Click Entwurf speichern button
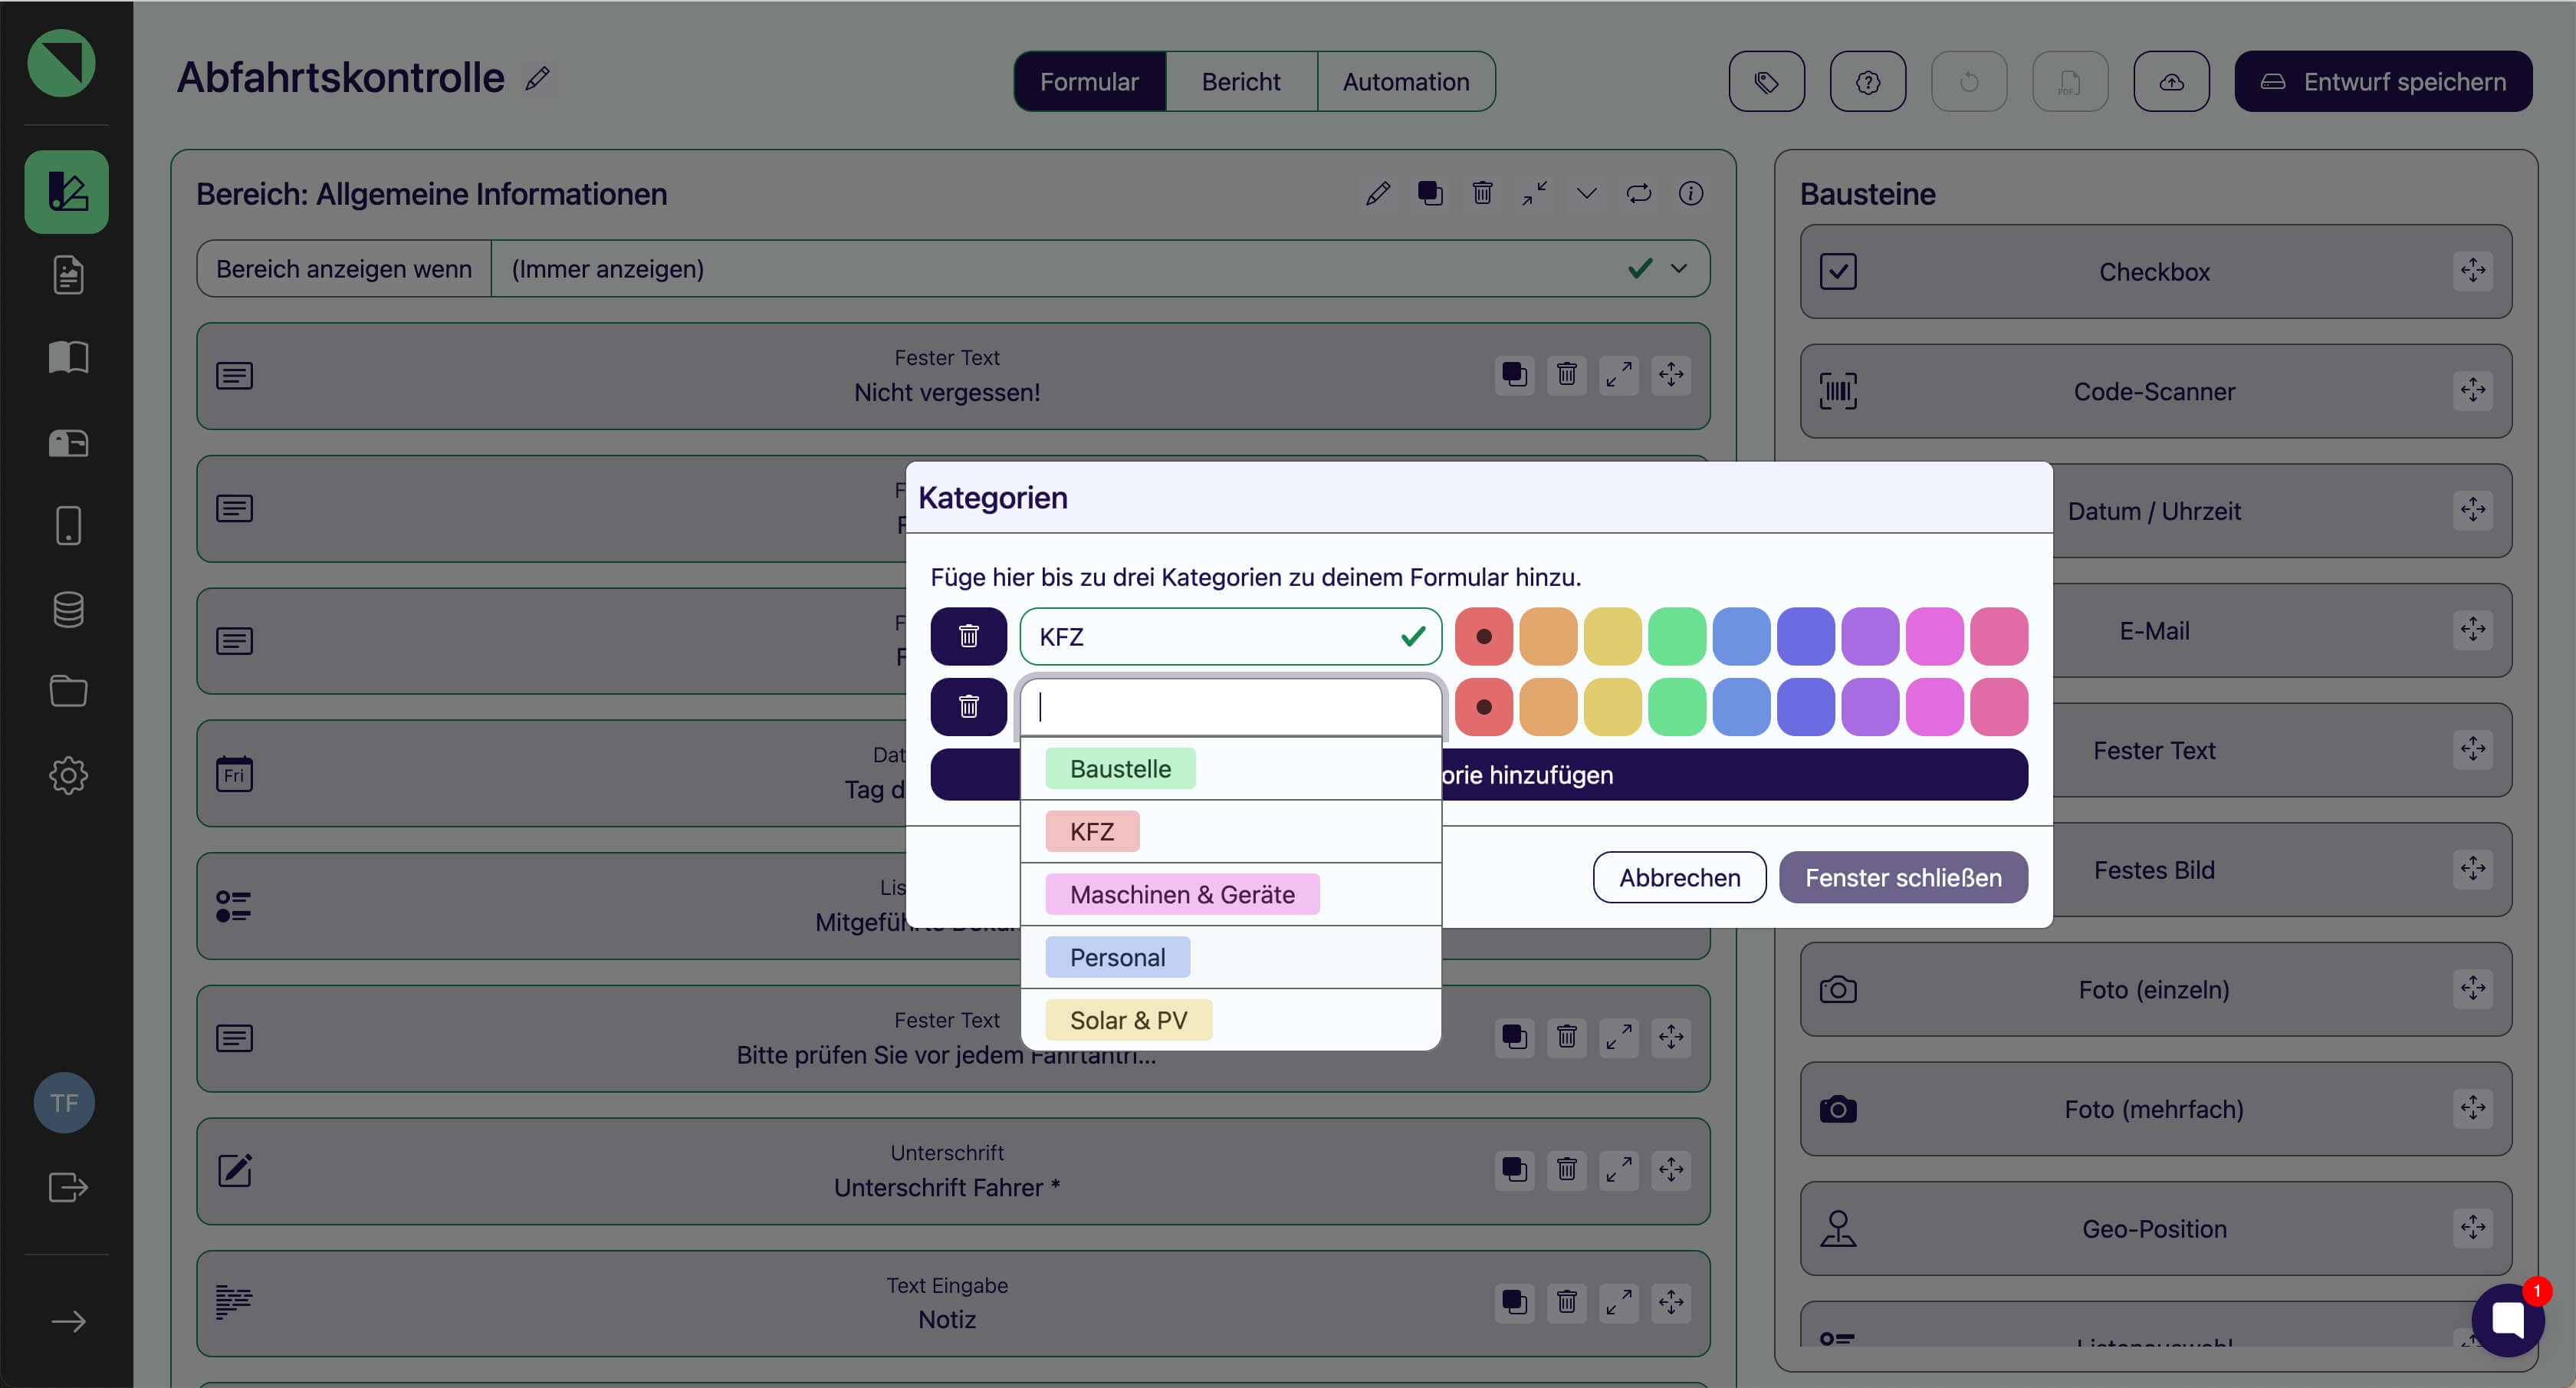Viewport: 2576px width, 1388px height. click(x=2384, y=81)
